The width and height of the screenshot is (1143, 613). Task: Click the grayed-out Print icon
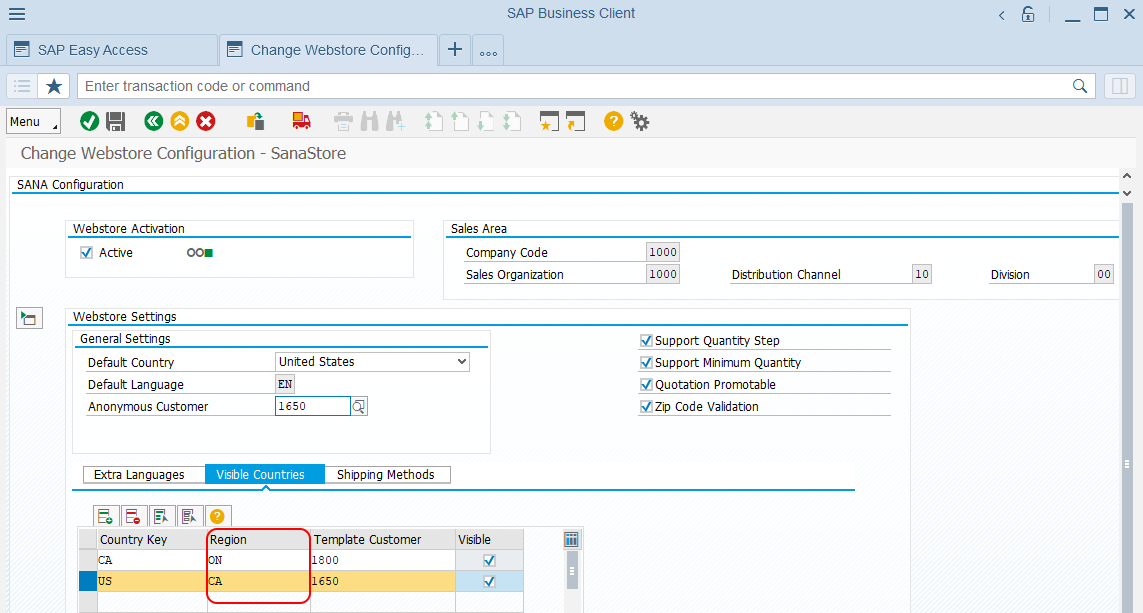coord(343,122)
